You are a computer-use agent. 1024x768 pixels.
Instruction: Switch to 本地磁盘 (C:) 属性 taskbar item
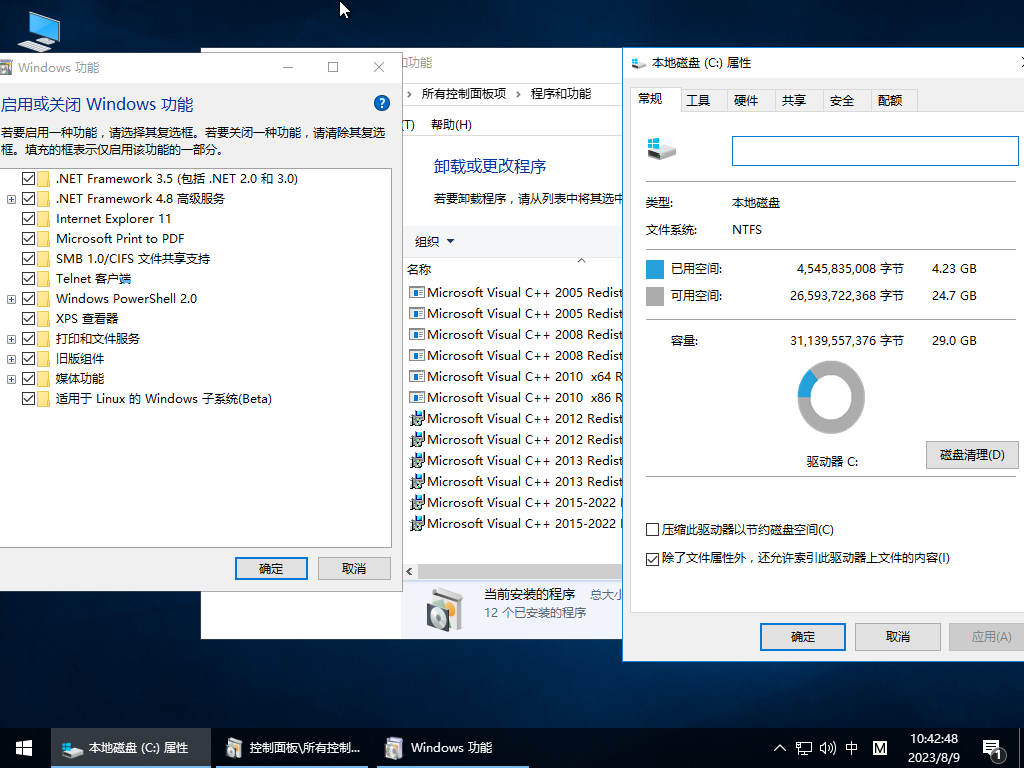(x=131, y=748)
